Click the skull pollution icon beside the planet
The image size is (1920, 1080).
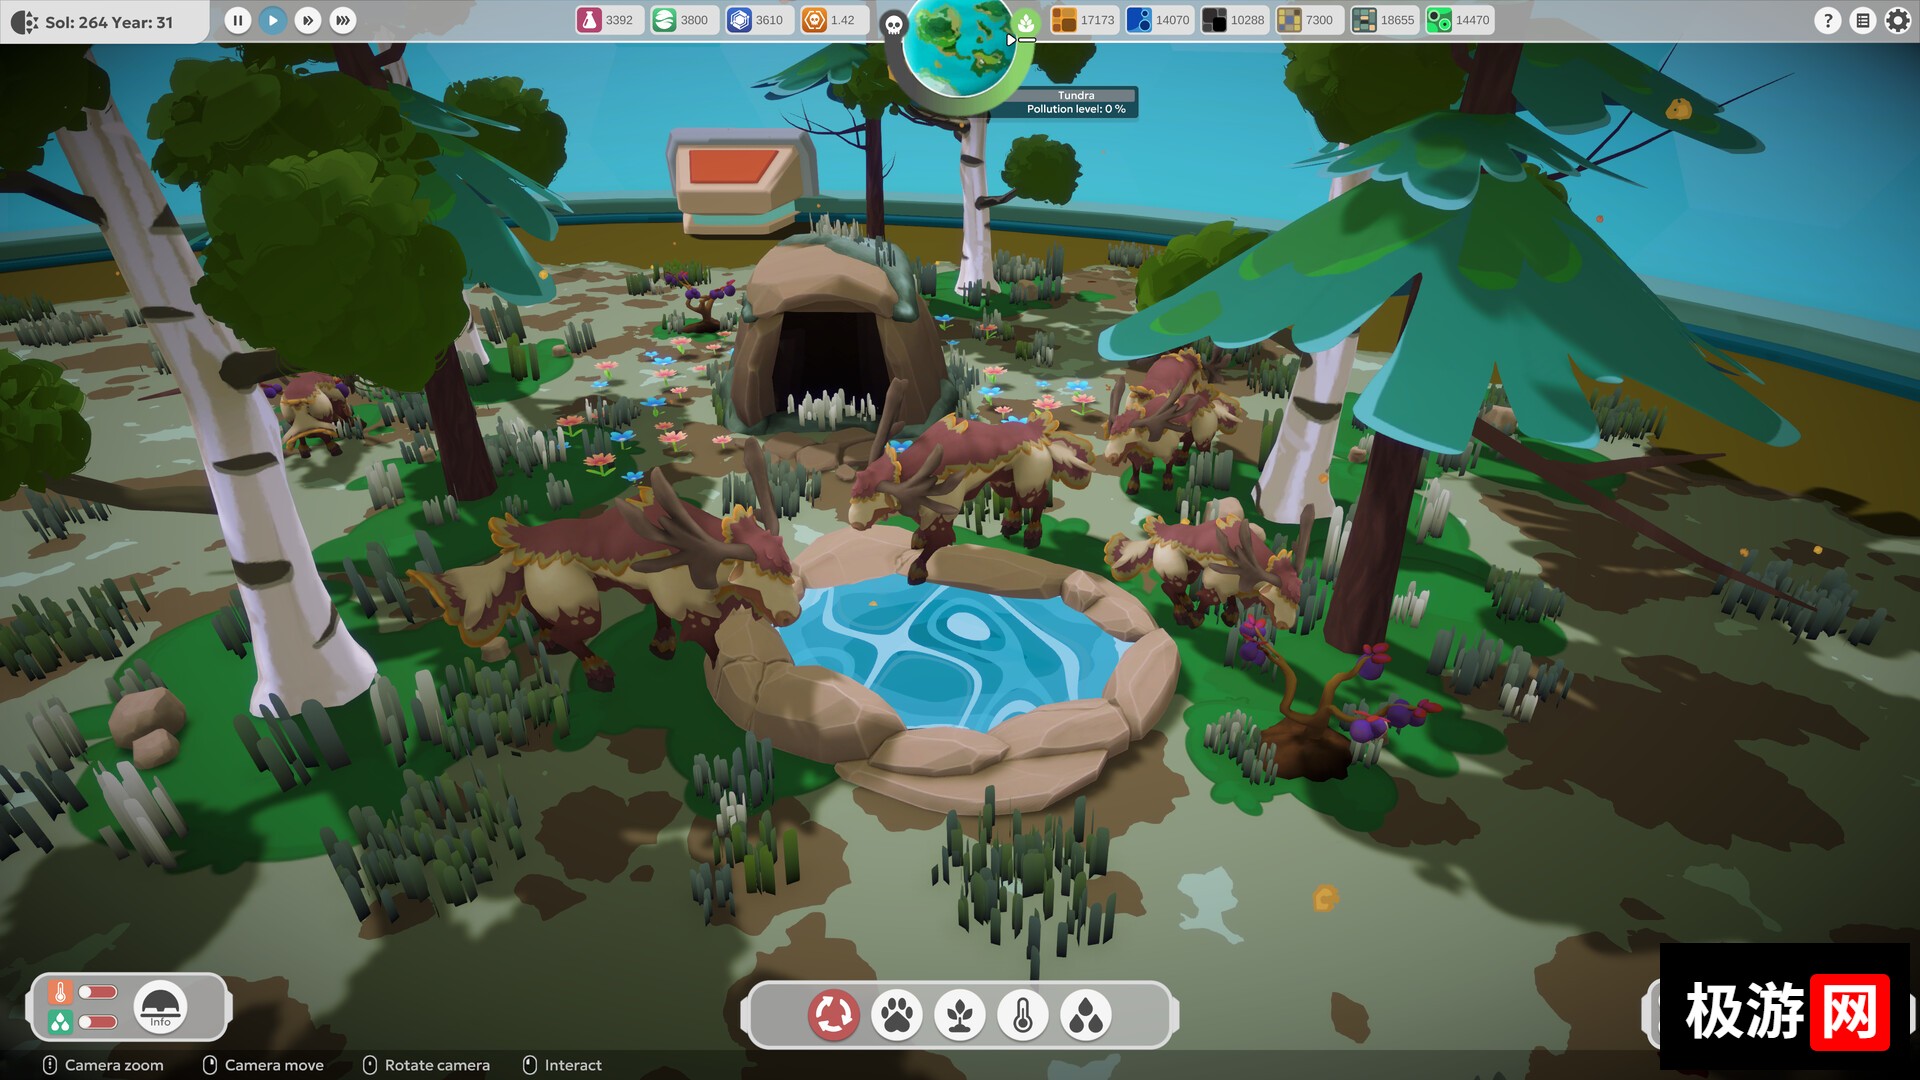(x=894, y=24)
